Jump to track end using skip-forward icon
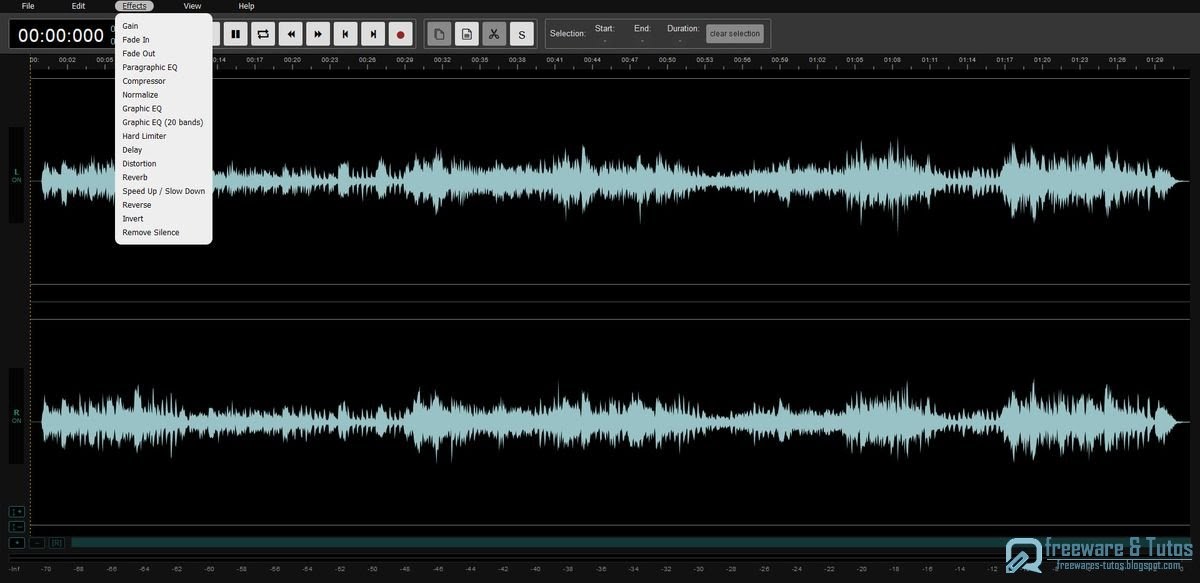 pos(372,33)
